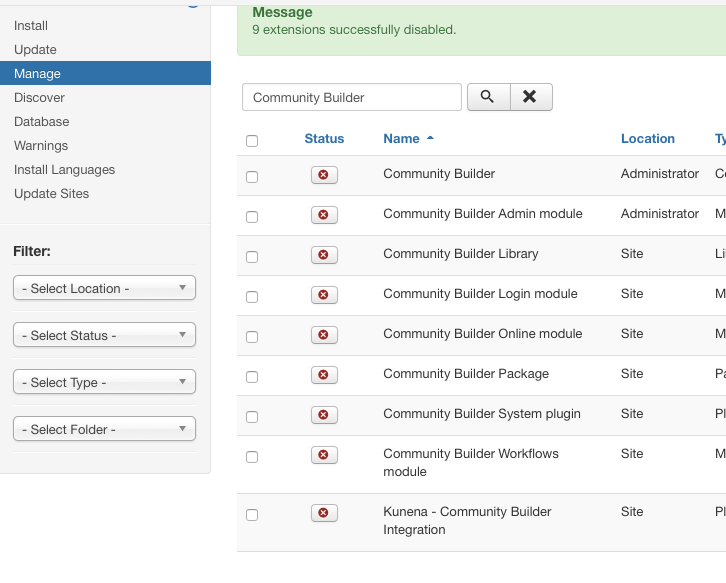Viewport: 726px width, 583px height.
Task: Toggle disabled status icon for Community Builder
Action: coord(324,175)
